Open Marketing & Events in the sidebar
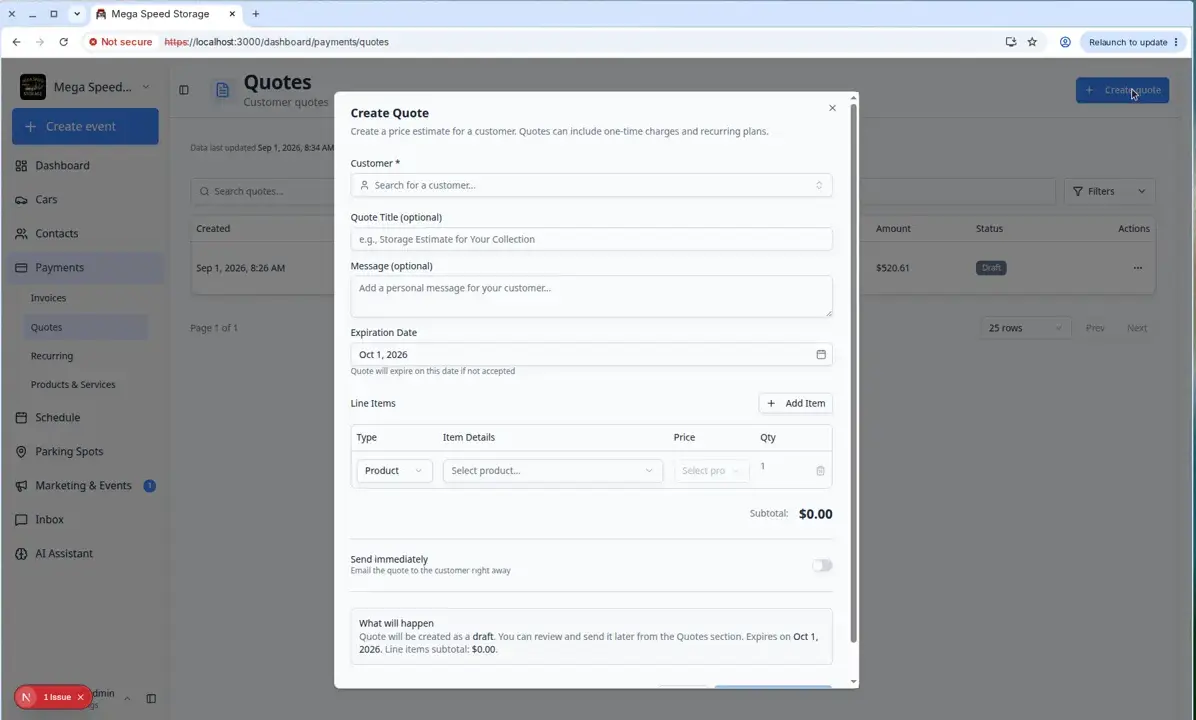Viewport: 1196px width, 720px height. coord(83,486)
